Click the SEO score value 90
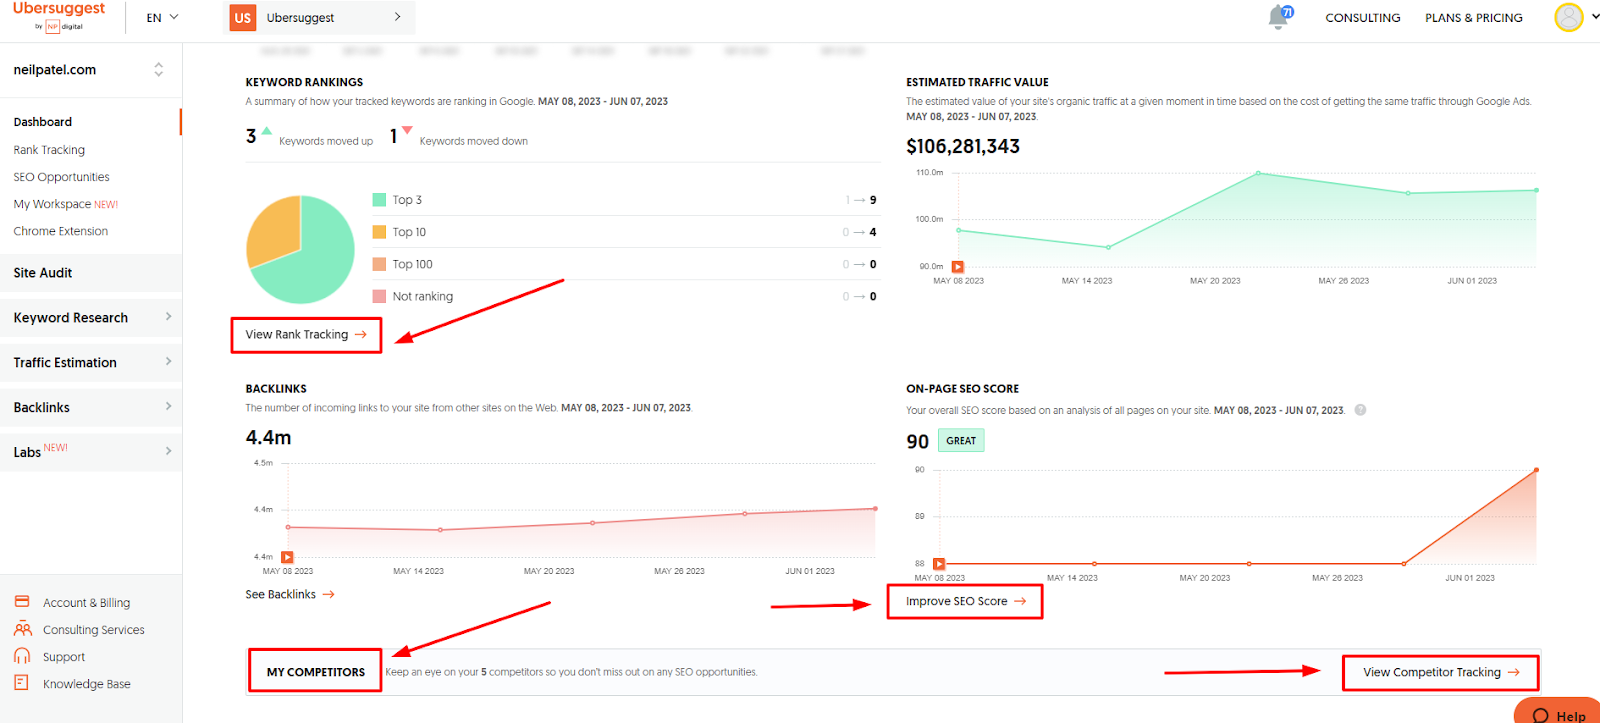 (x=917, y=442)
